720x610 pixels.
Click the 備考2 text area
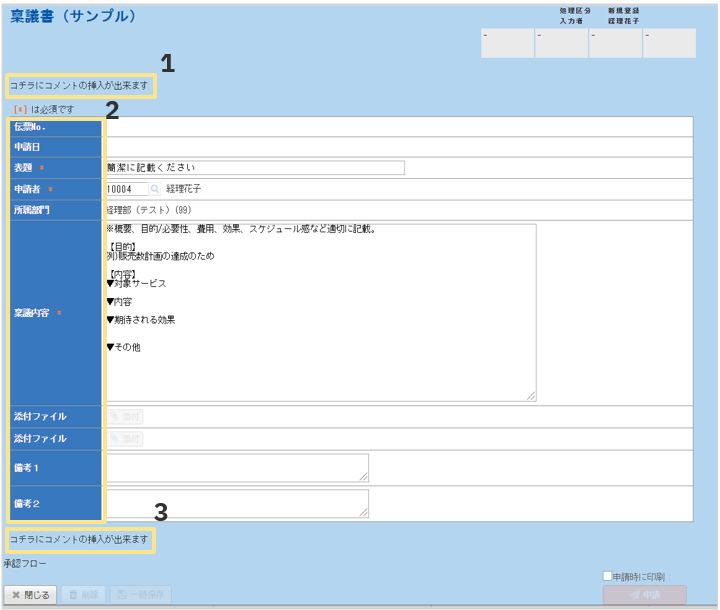[236, 503]
